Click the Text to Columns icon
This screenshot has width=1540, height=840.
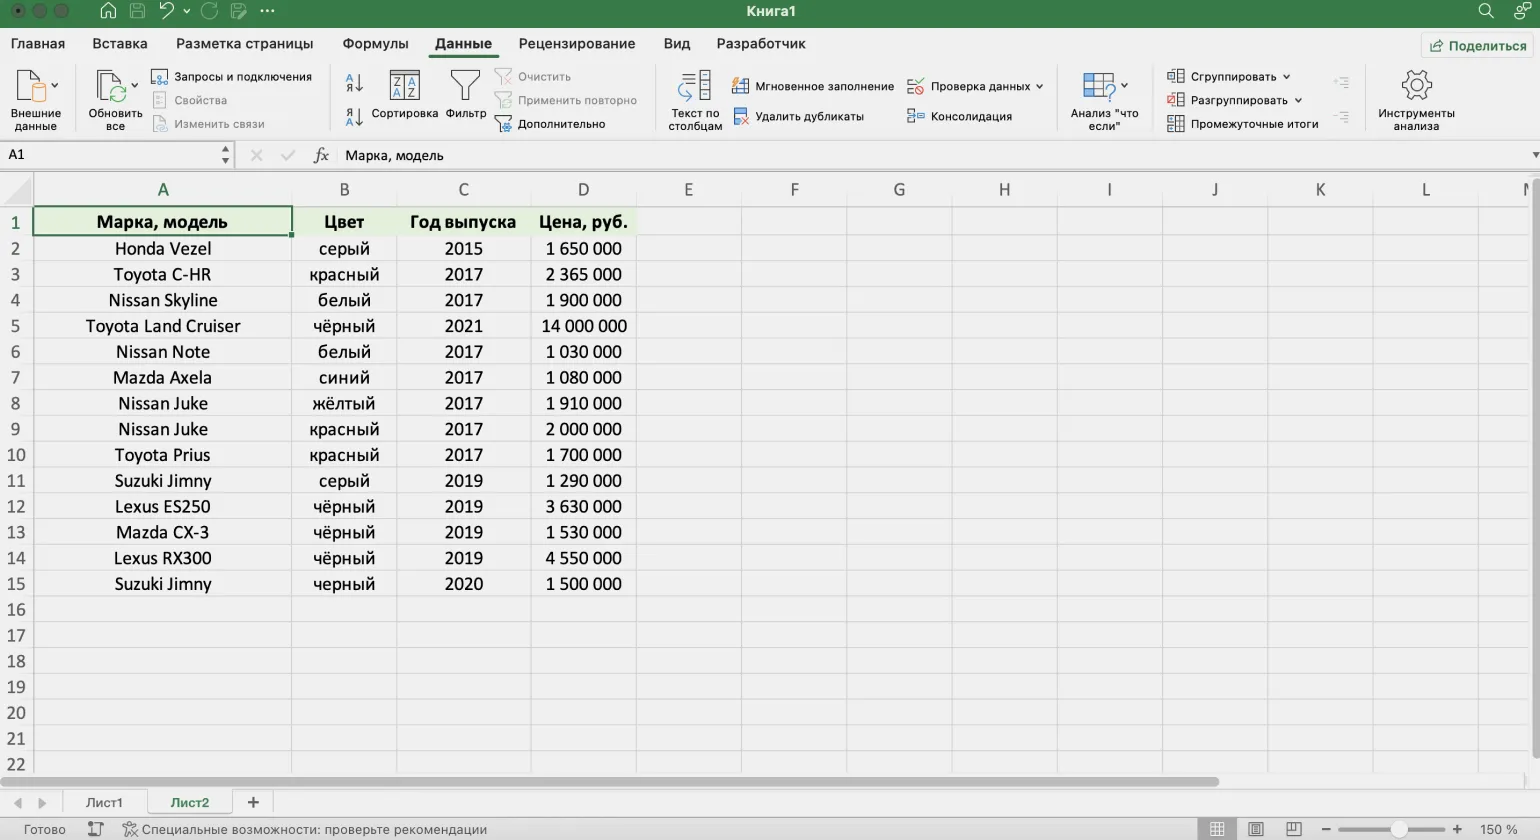point(695,88)
